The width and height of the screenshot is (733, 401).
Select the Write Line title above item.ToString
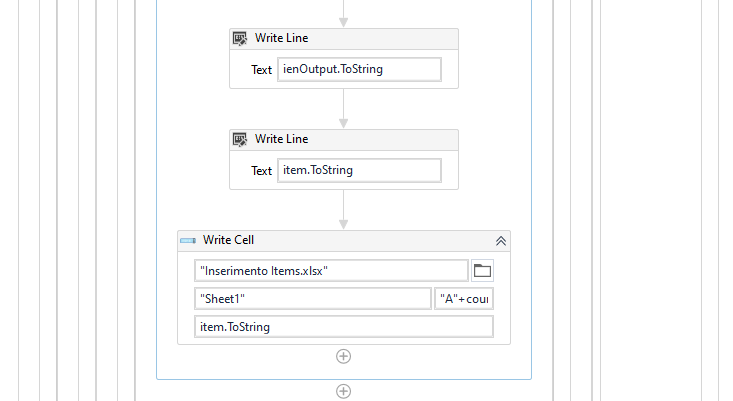pos(281,139)
